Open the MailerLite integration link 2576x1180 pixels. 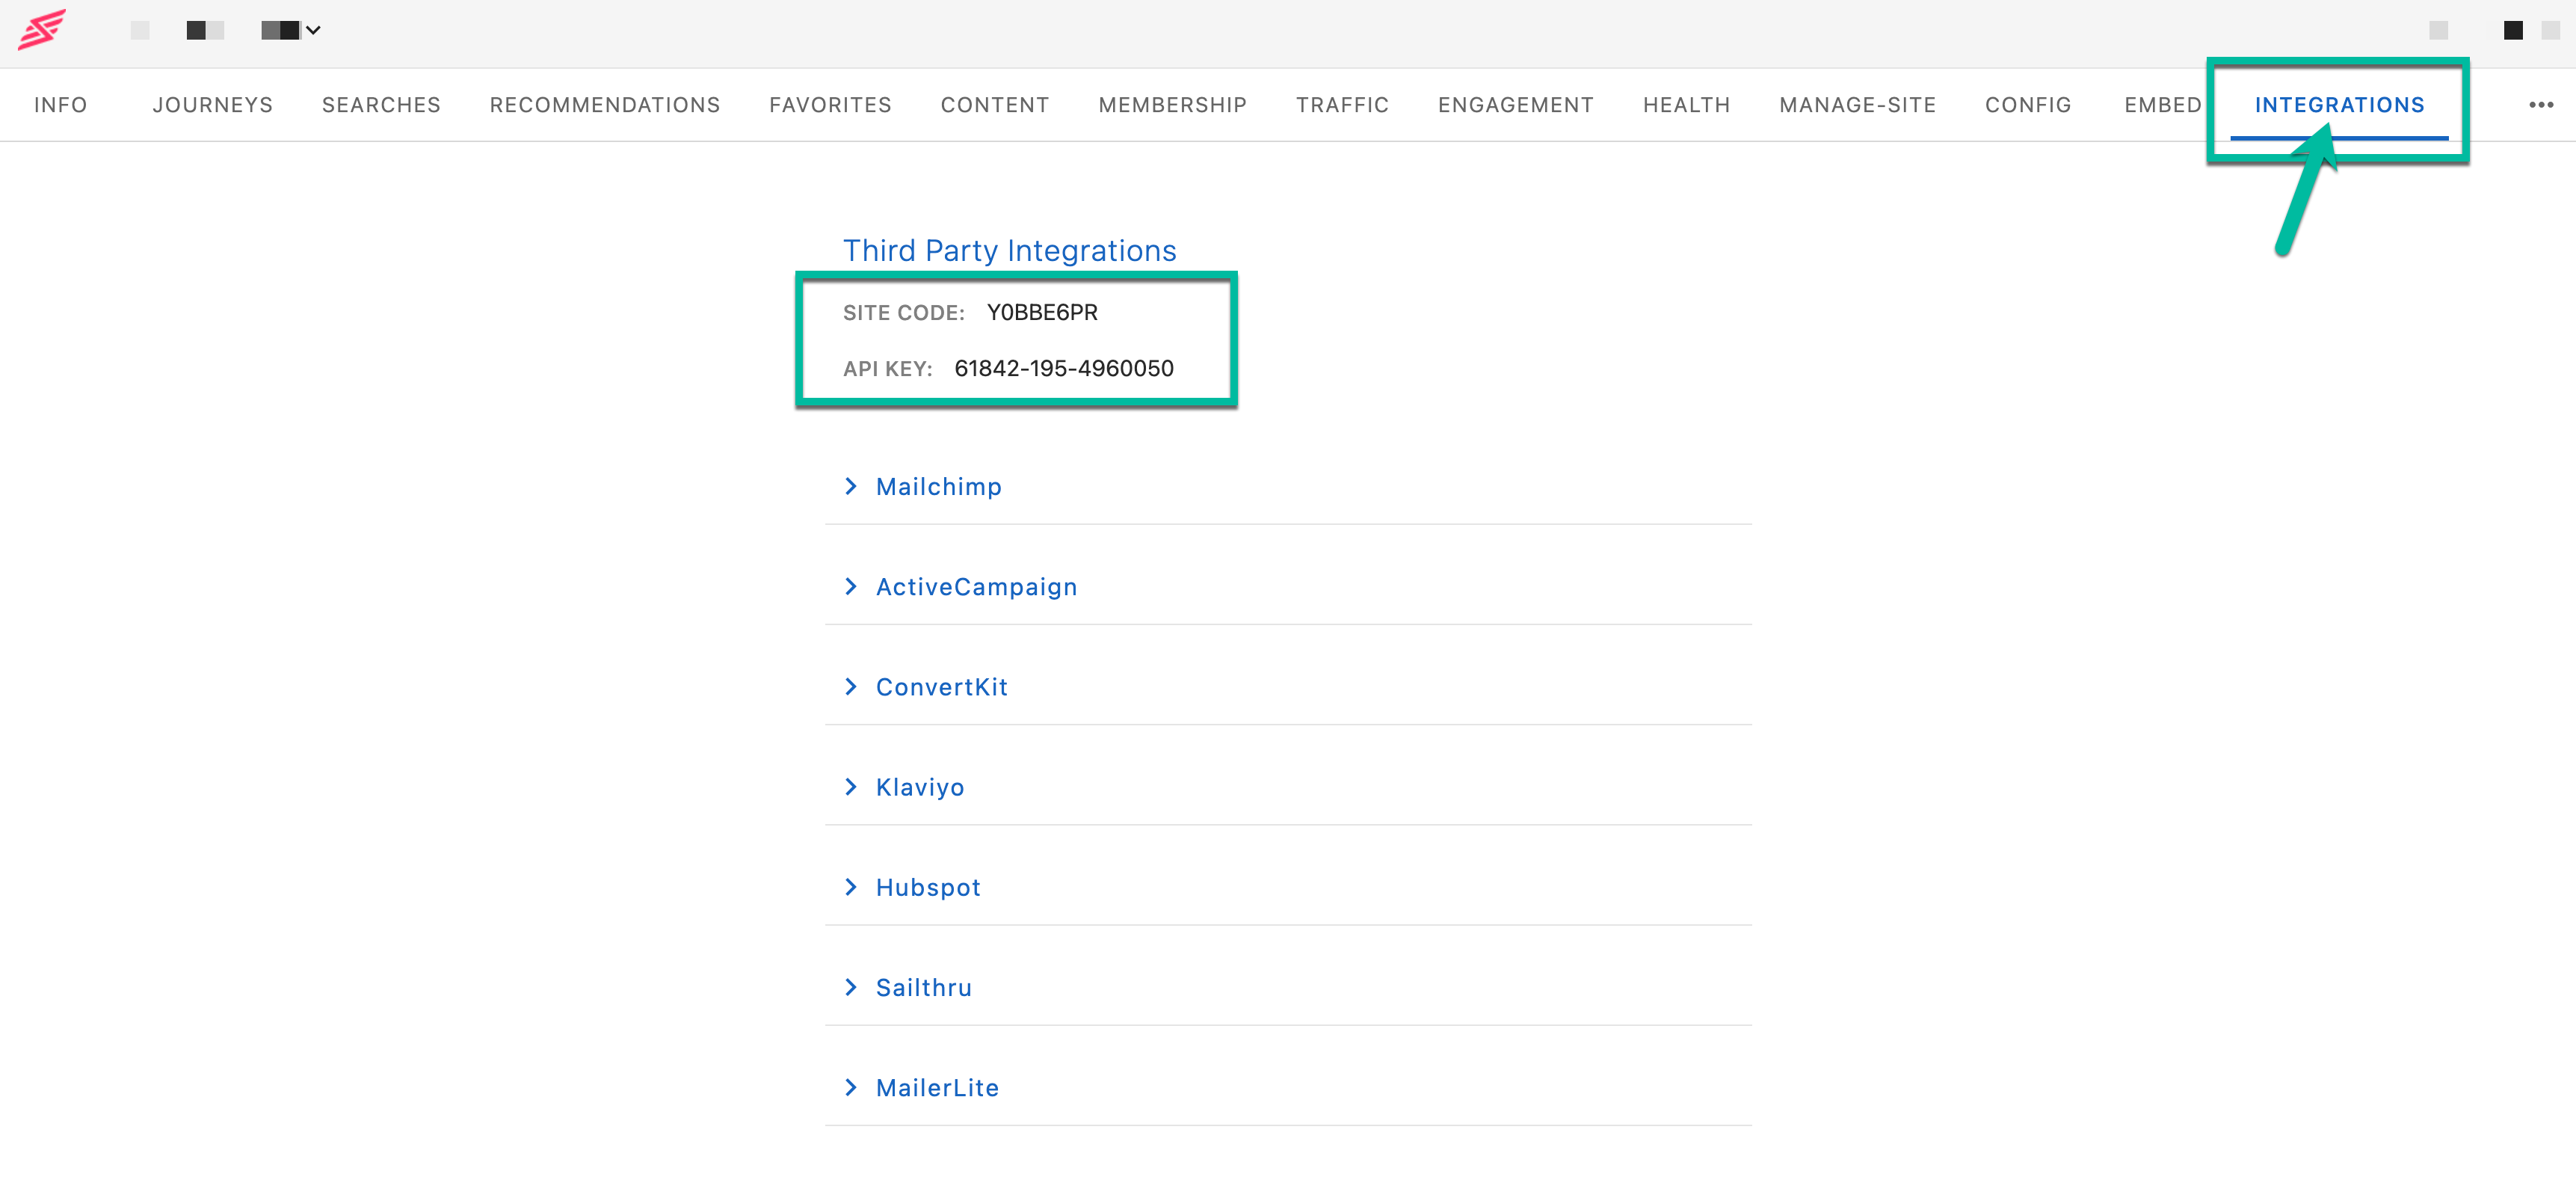click(937, 1088)
